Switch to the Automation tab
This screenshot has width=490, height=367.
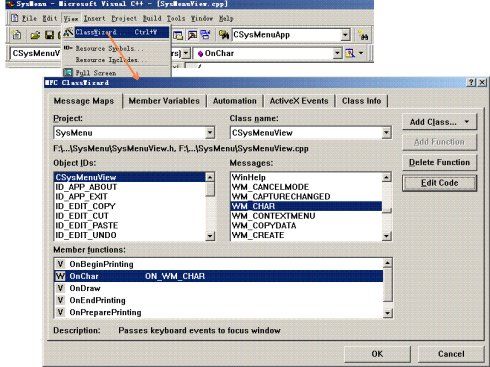click(235, 101)
